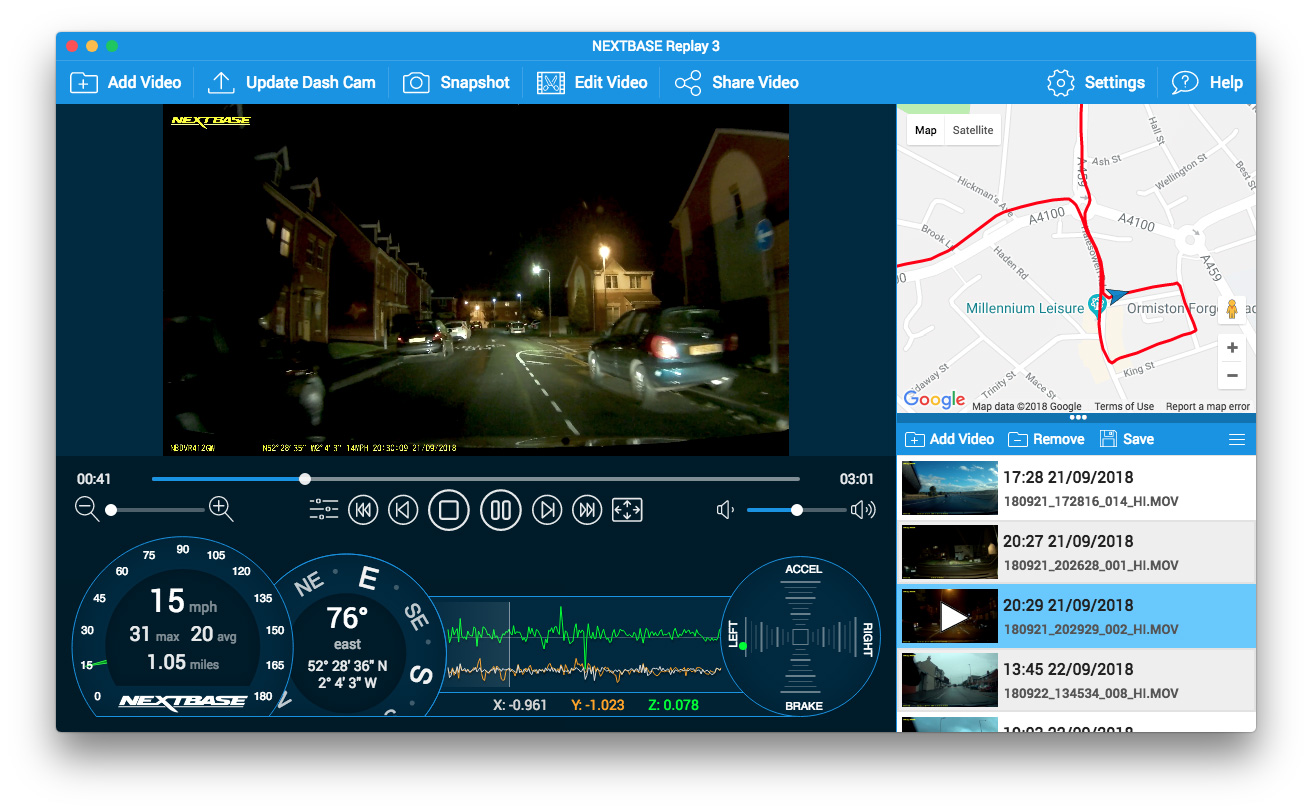1312x812 pixels.
Task: Adjust the volume slider handle
Action: coord(797,510)
